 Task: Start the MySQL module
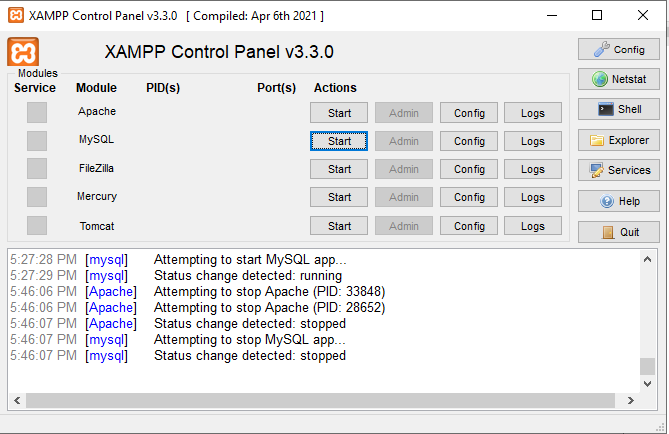339,141
